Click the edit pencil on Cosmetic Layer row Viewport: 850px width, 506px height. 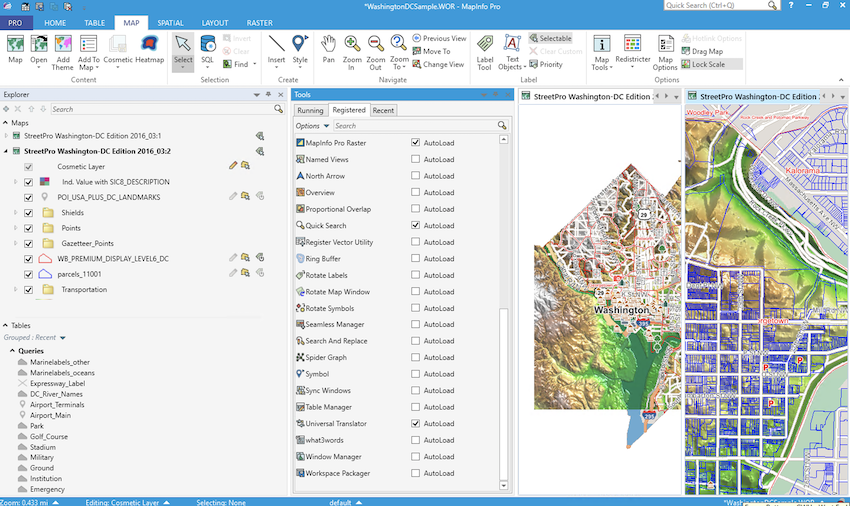233,165
